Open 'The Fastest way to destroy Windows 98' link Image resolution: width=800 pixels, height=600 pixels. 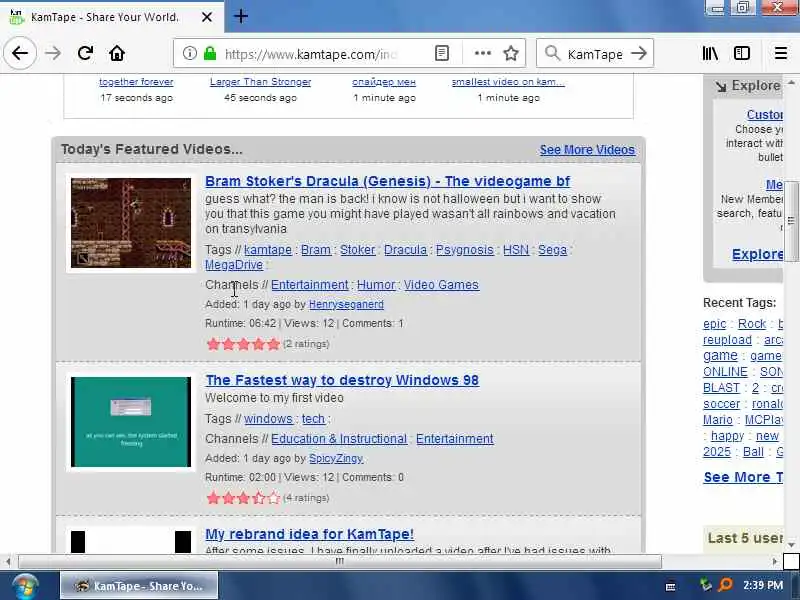point(342,380)
